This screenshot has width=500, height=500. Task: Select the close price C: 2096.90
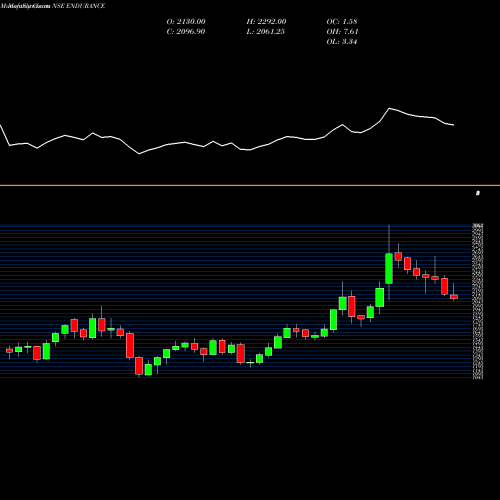pyautogui.click(x=186, y=32)
